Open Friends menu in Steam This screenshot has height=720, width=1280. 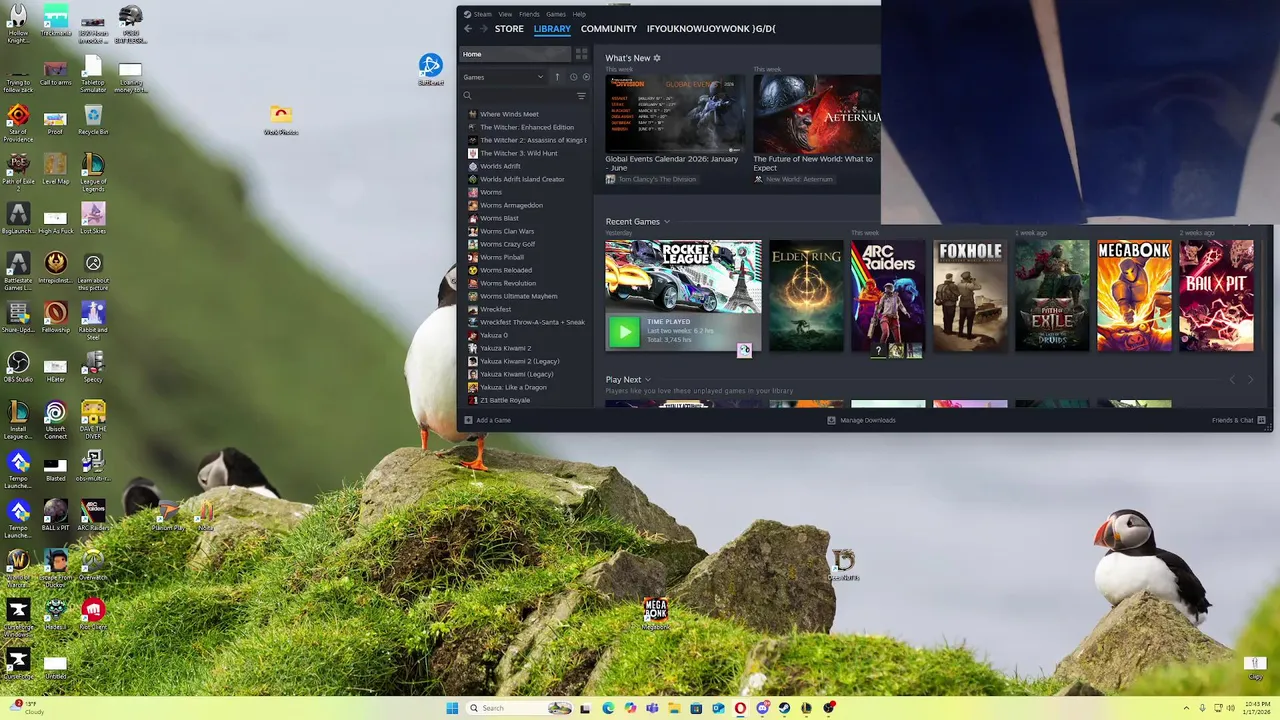(x=529, y=14)
